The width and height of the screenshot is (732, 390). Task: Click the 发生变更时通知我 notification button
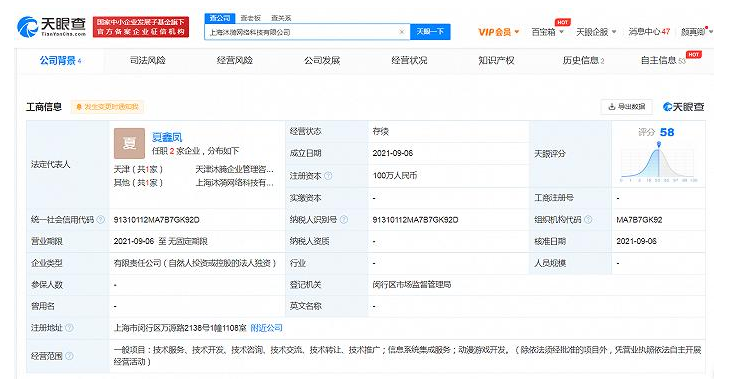[107, 107]
